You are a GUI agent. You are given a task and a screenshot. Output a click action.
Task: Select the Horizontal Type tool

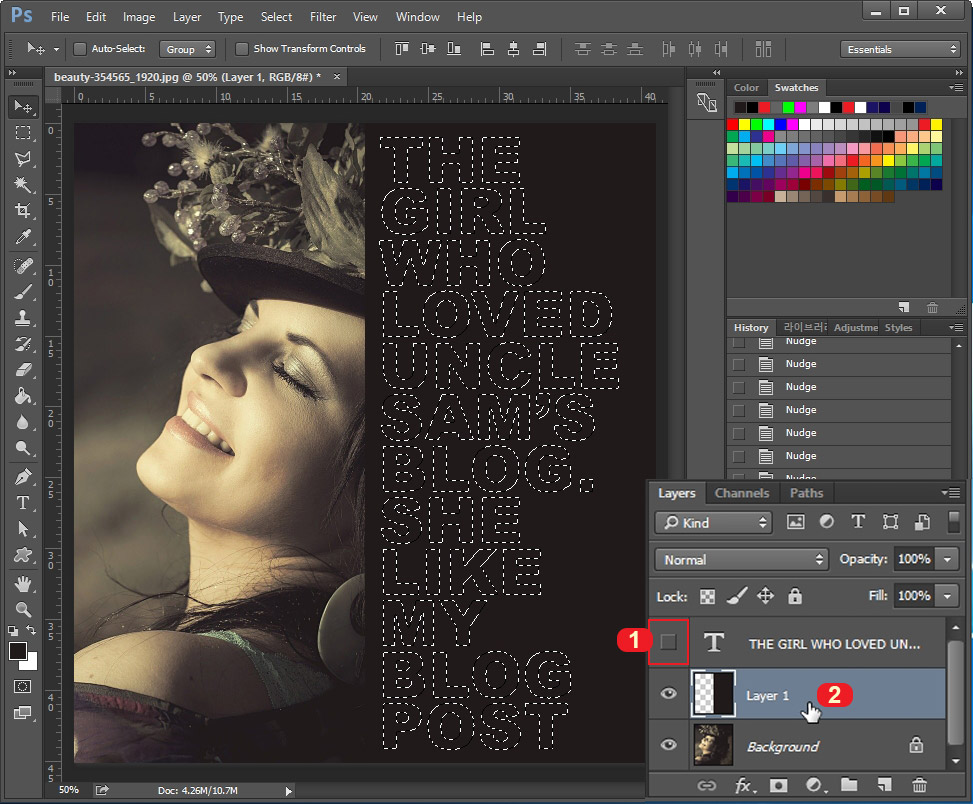click(23, 503)
